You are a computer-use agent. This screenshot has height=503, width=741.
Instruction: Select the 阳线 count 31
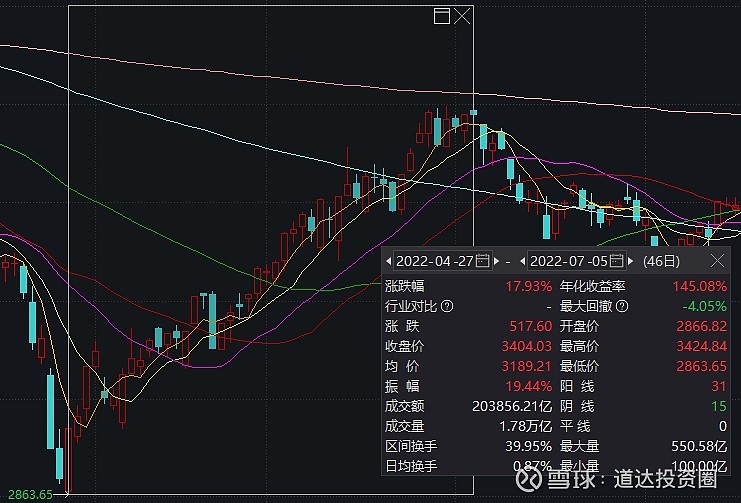[719, 386]
